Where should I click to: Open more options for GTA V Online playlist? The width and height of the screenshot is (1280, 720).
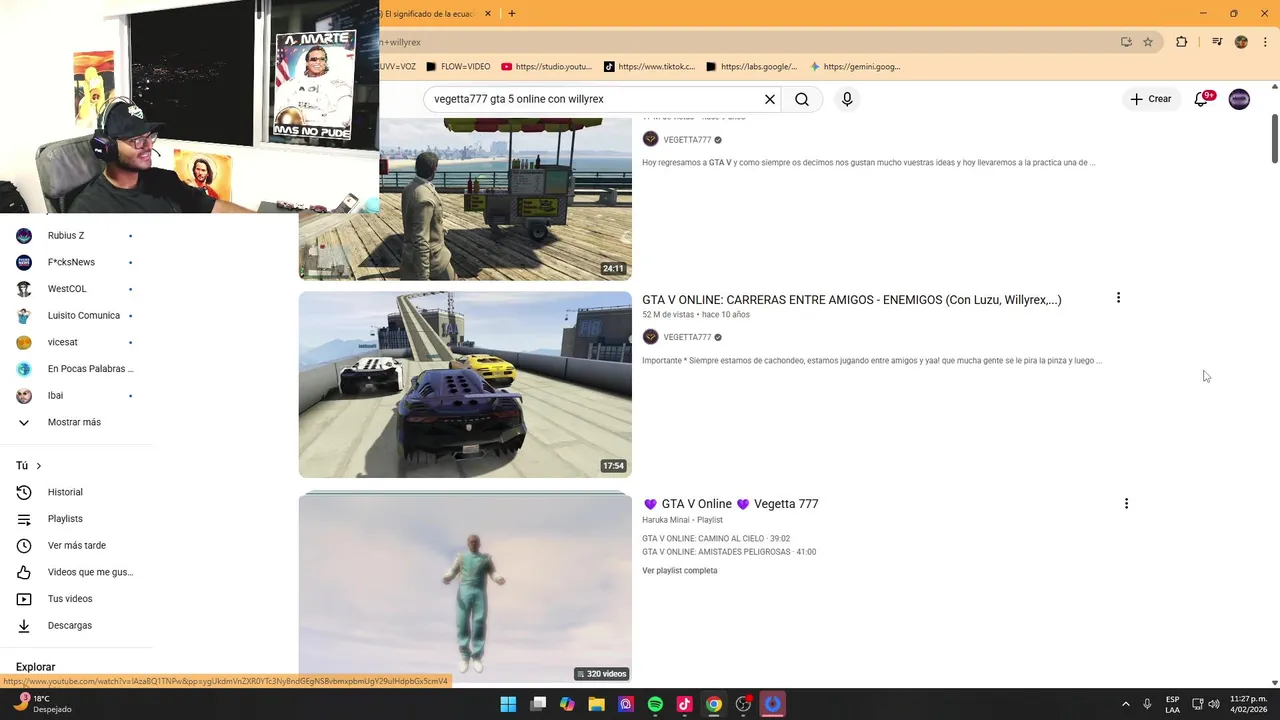1126,504
